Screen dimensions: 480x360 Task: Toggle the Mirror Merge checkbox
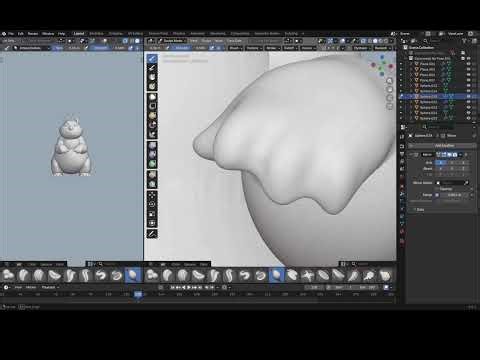(438, 195)
